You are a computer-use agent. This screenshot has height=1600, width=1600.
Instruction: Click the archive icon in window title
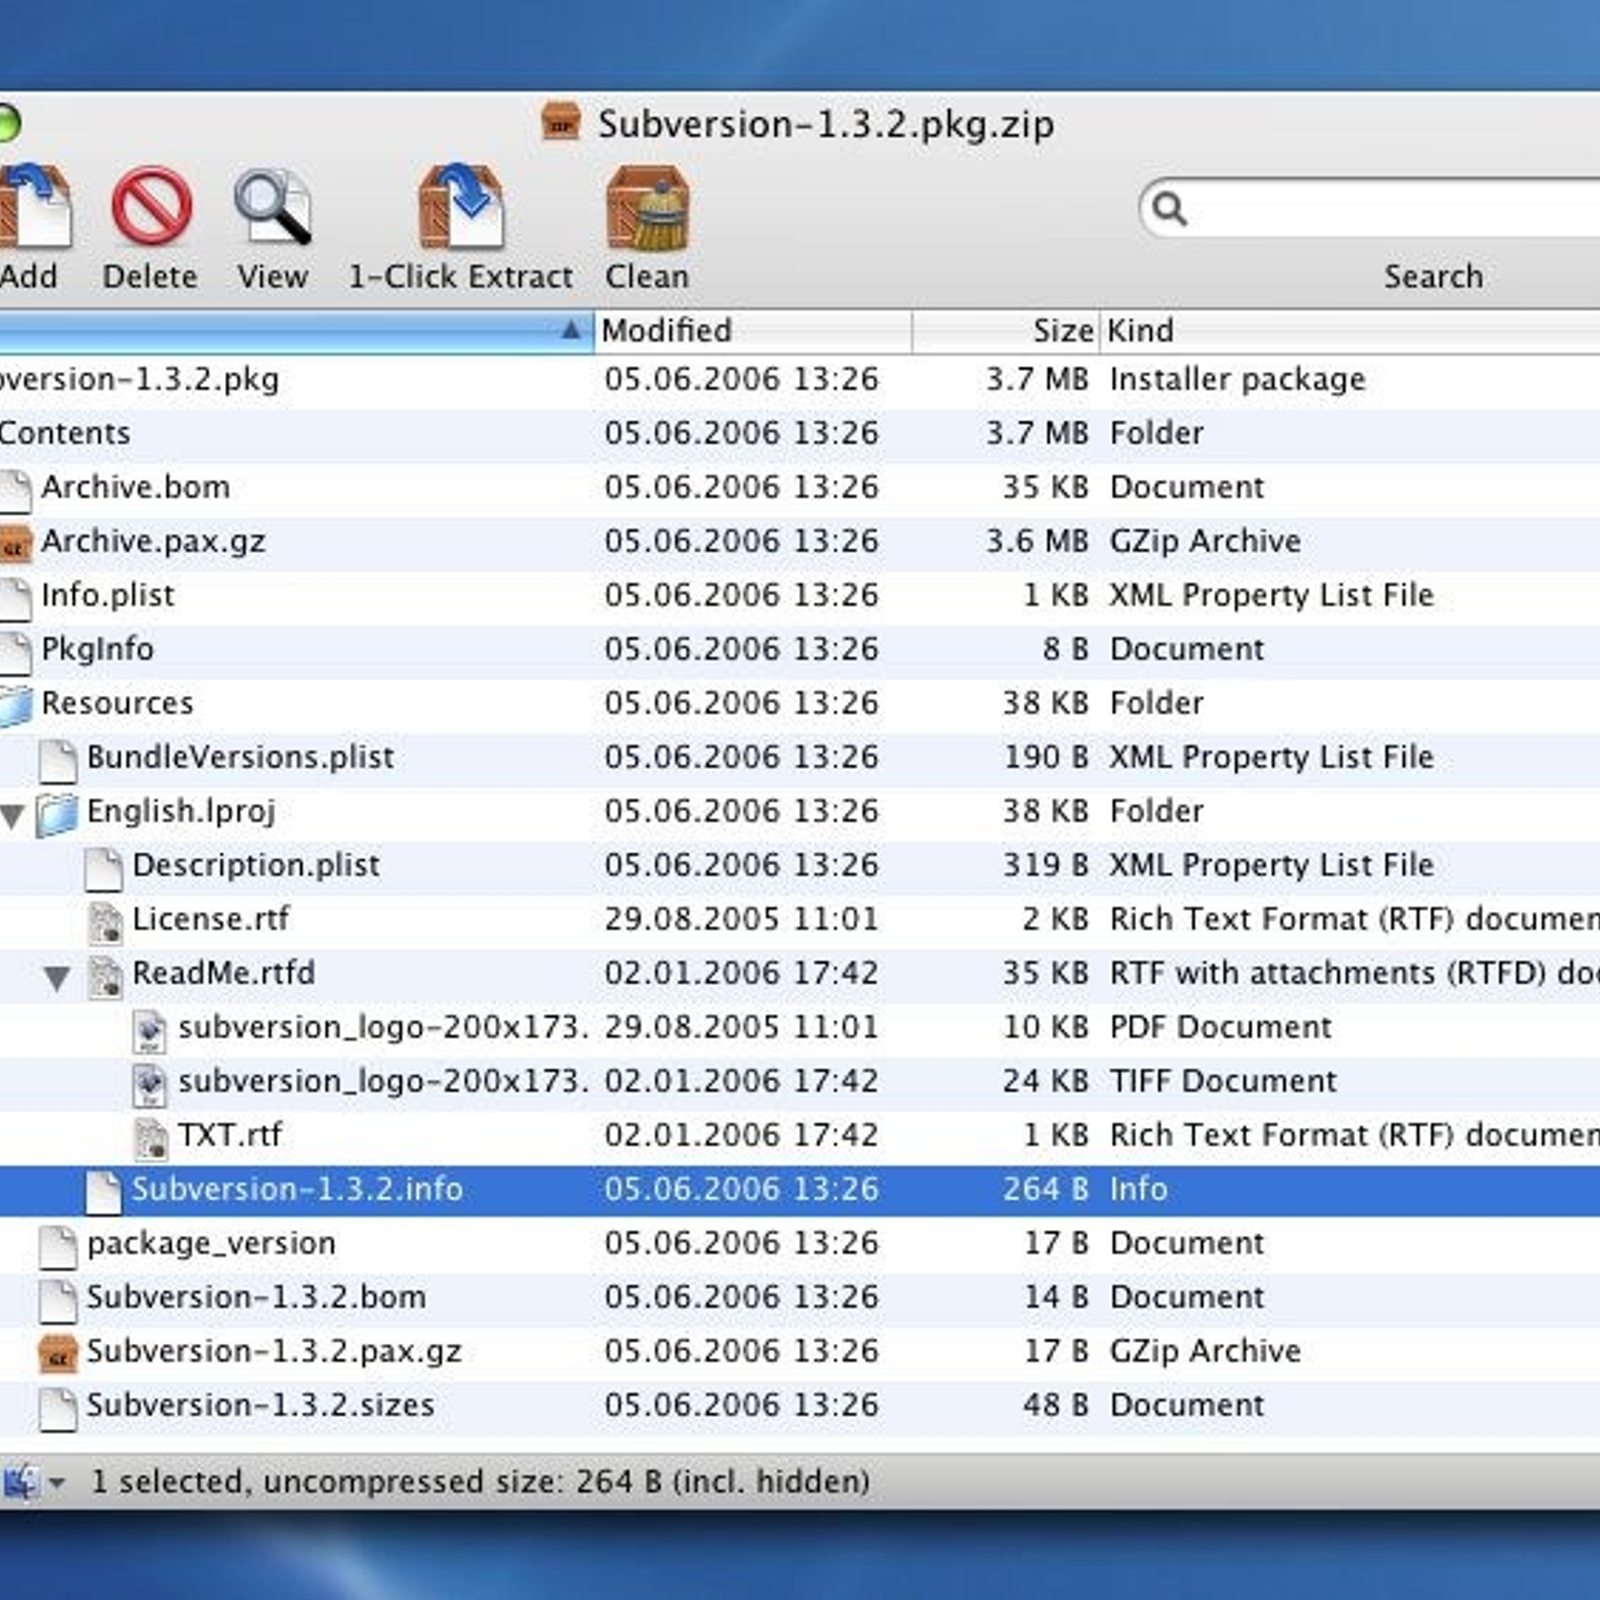tap(561, 122)
